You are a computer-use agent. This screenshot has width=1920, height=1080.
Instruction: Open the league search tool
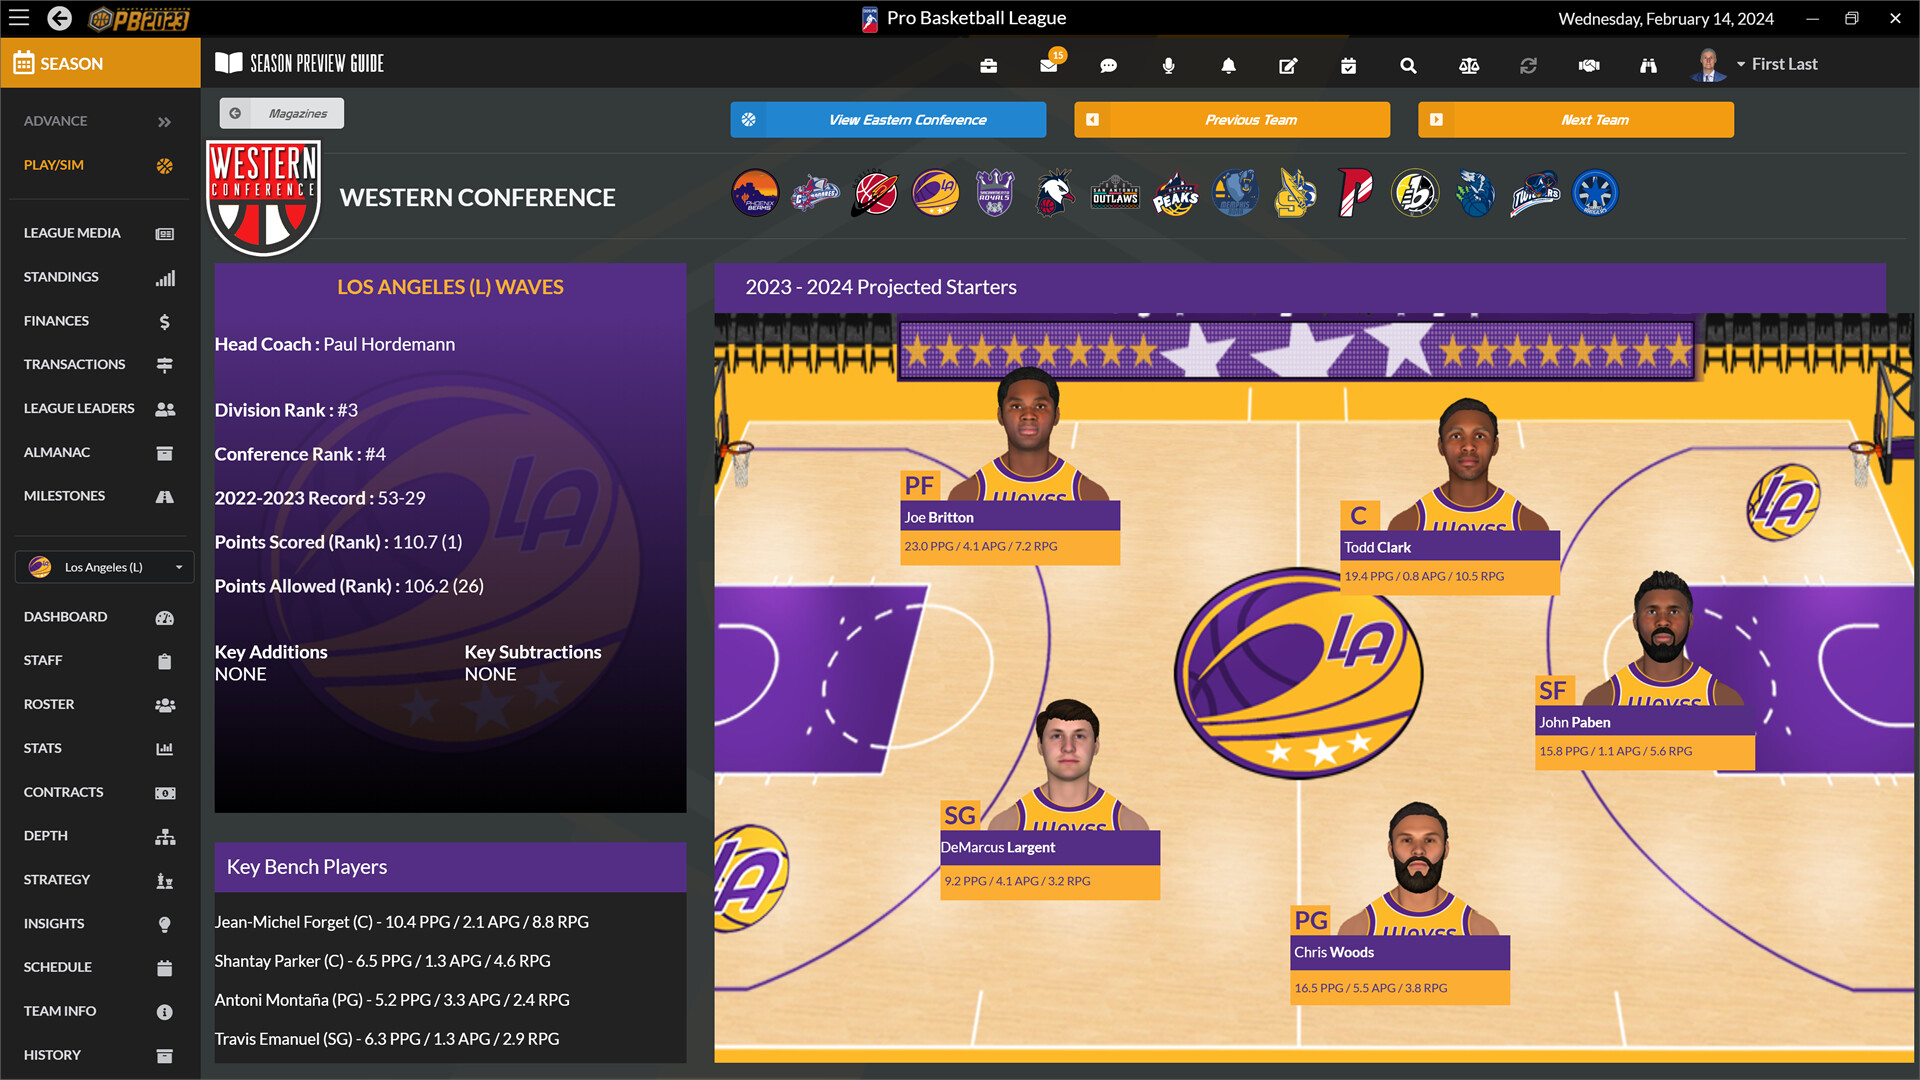tap(1408, 64)
